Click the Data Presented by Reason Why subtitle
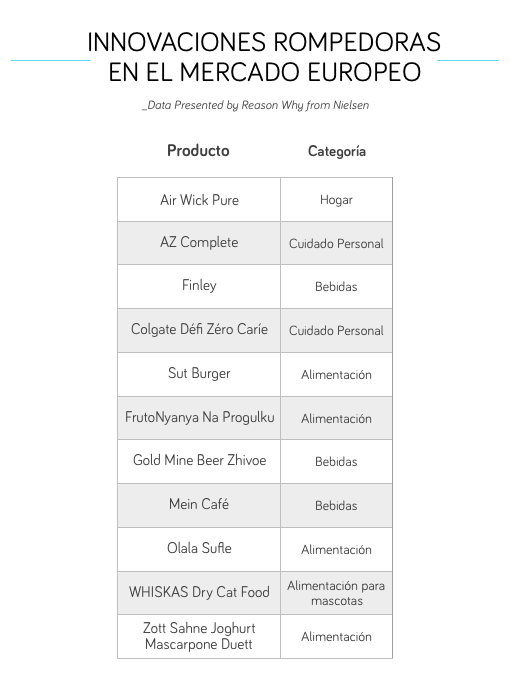Screen dimensions: 510x678 tap(256, 105)
